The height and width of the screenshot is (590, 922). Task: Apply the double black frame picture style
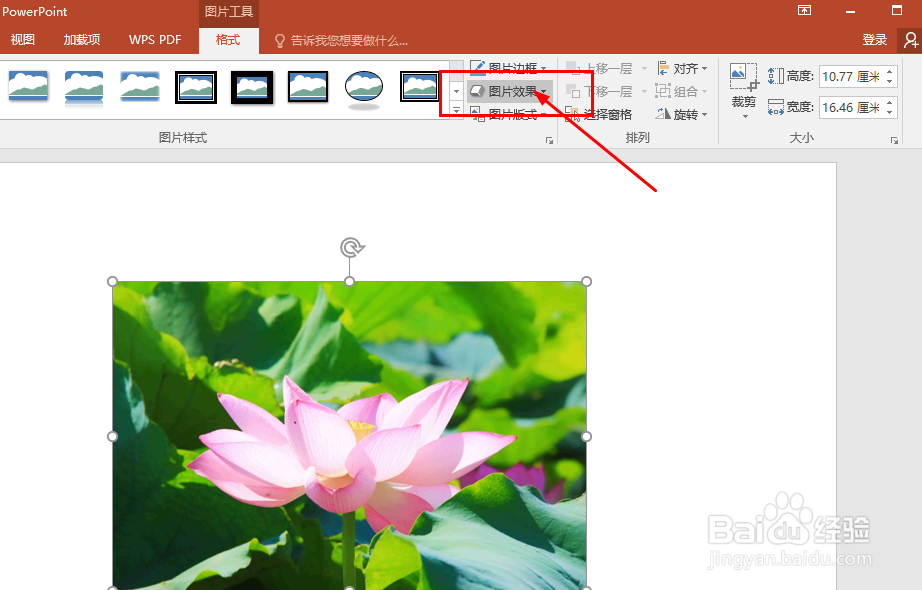click(x=196, y=88)
